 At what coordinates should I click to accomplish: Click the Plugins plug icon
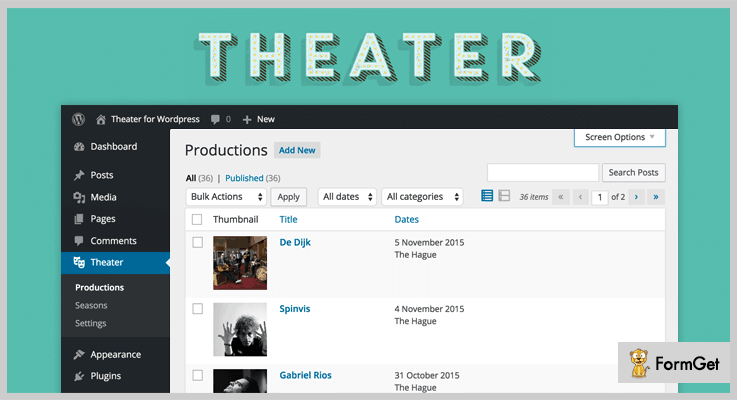click(79, 376)
